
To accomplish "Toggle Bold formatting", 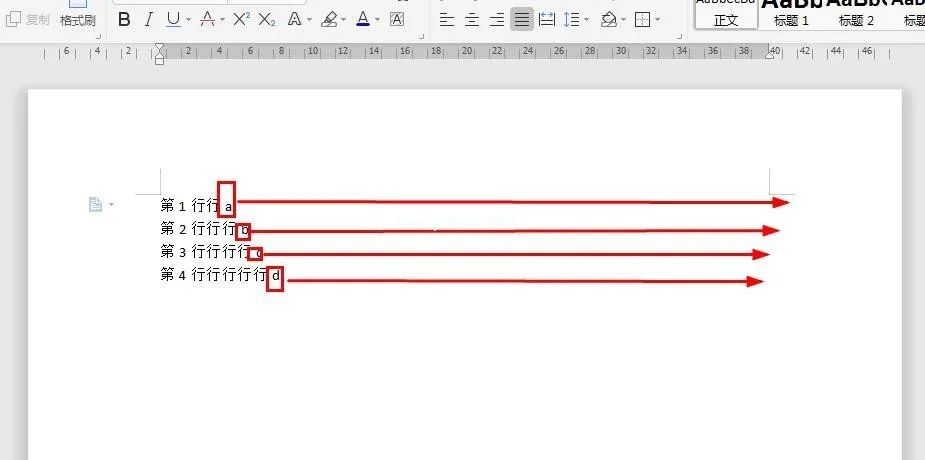I will (x=124, y=20).
